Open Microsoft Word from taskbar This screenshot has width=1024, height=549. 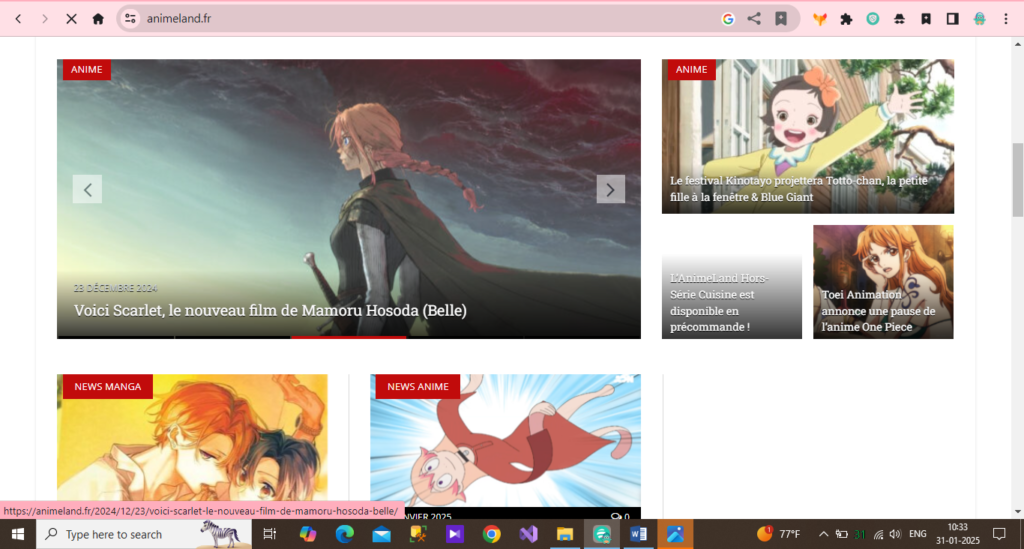click(x=639, y=534)
